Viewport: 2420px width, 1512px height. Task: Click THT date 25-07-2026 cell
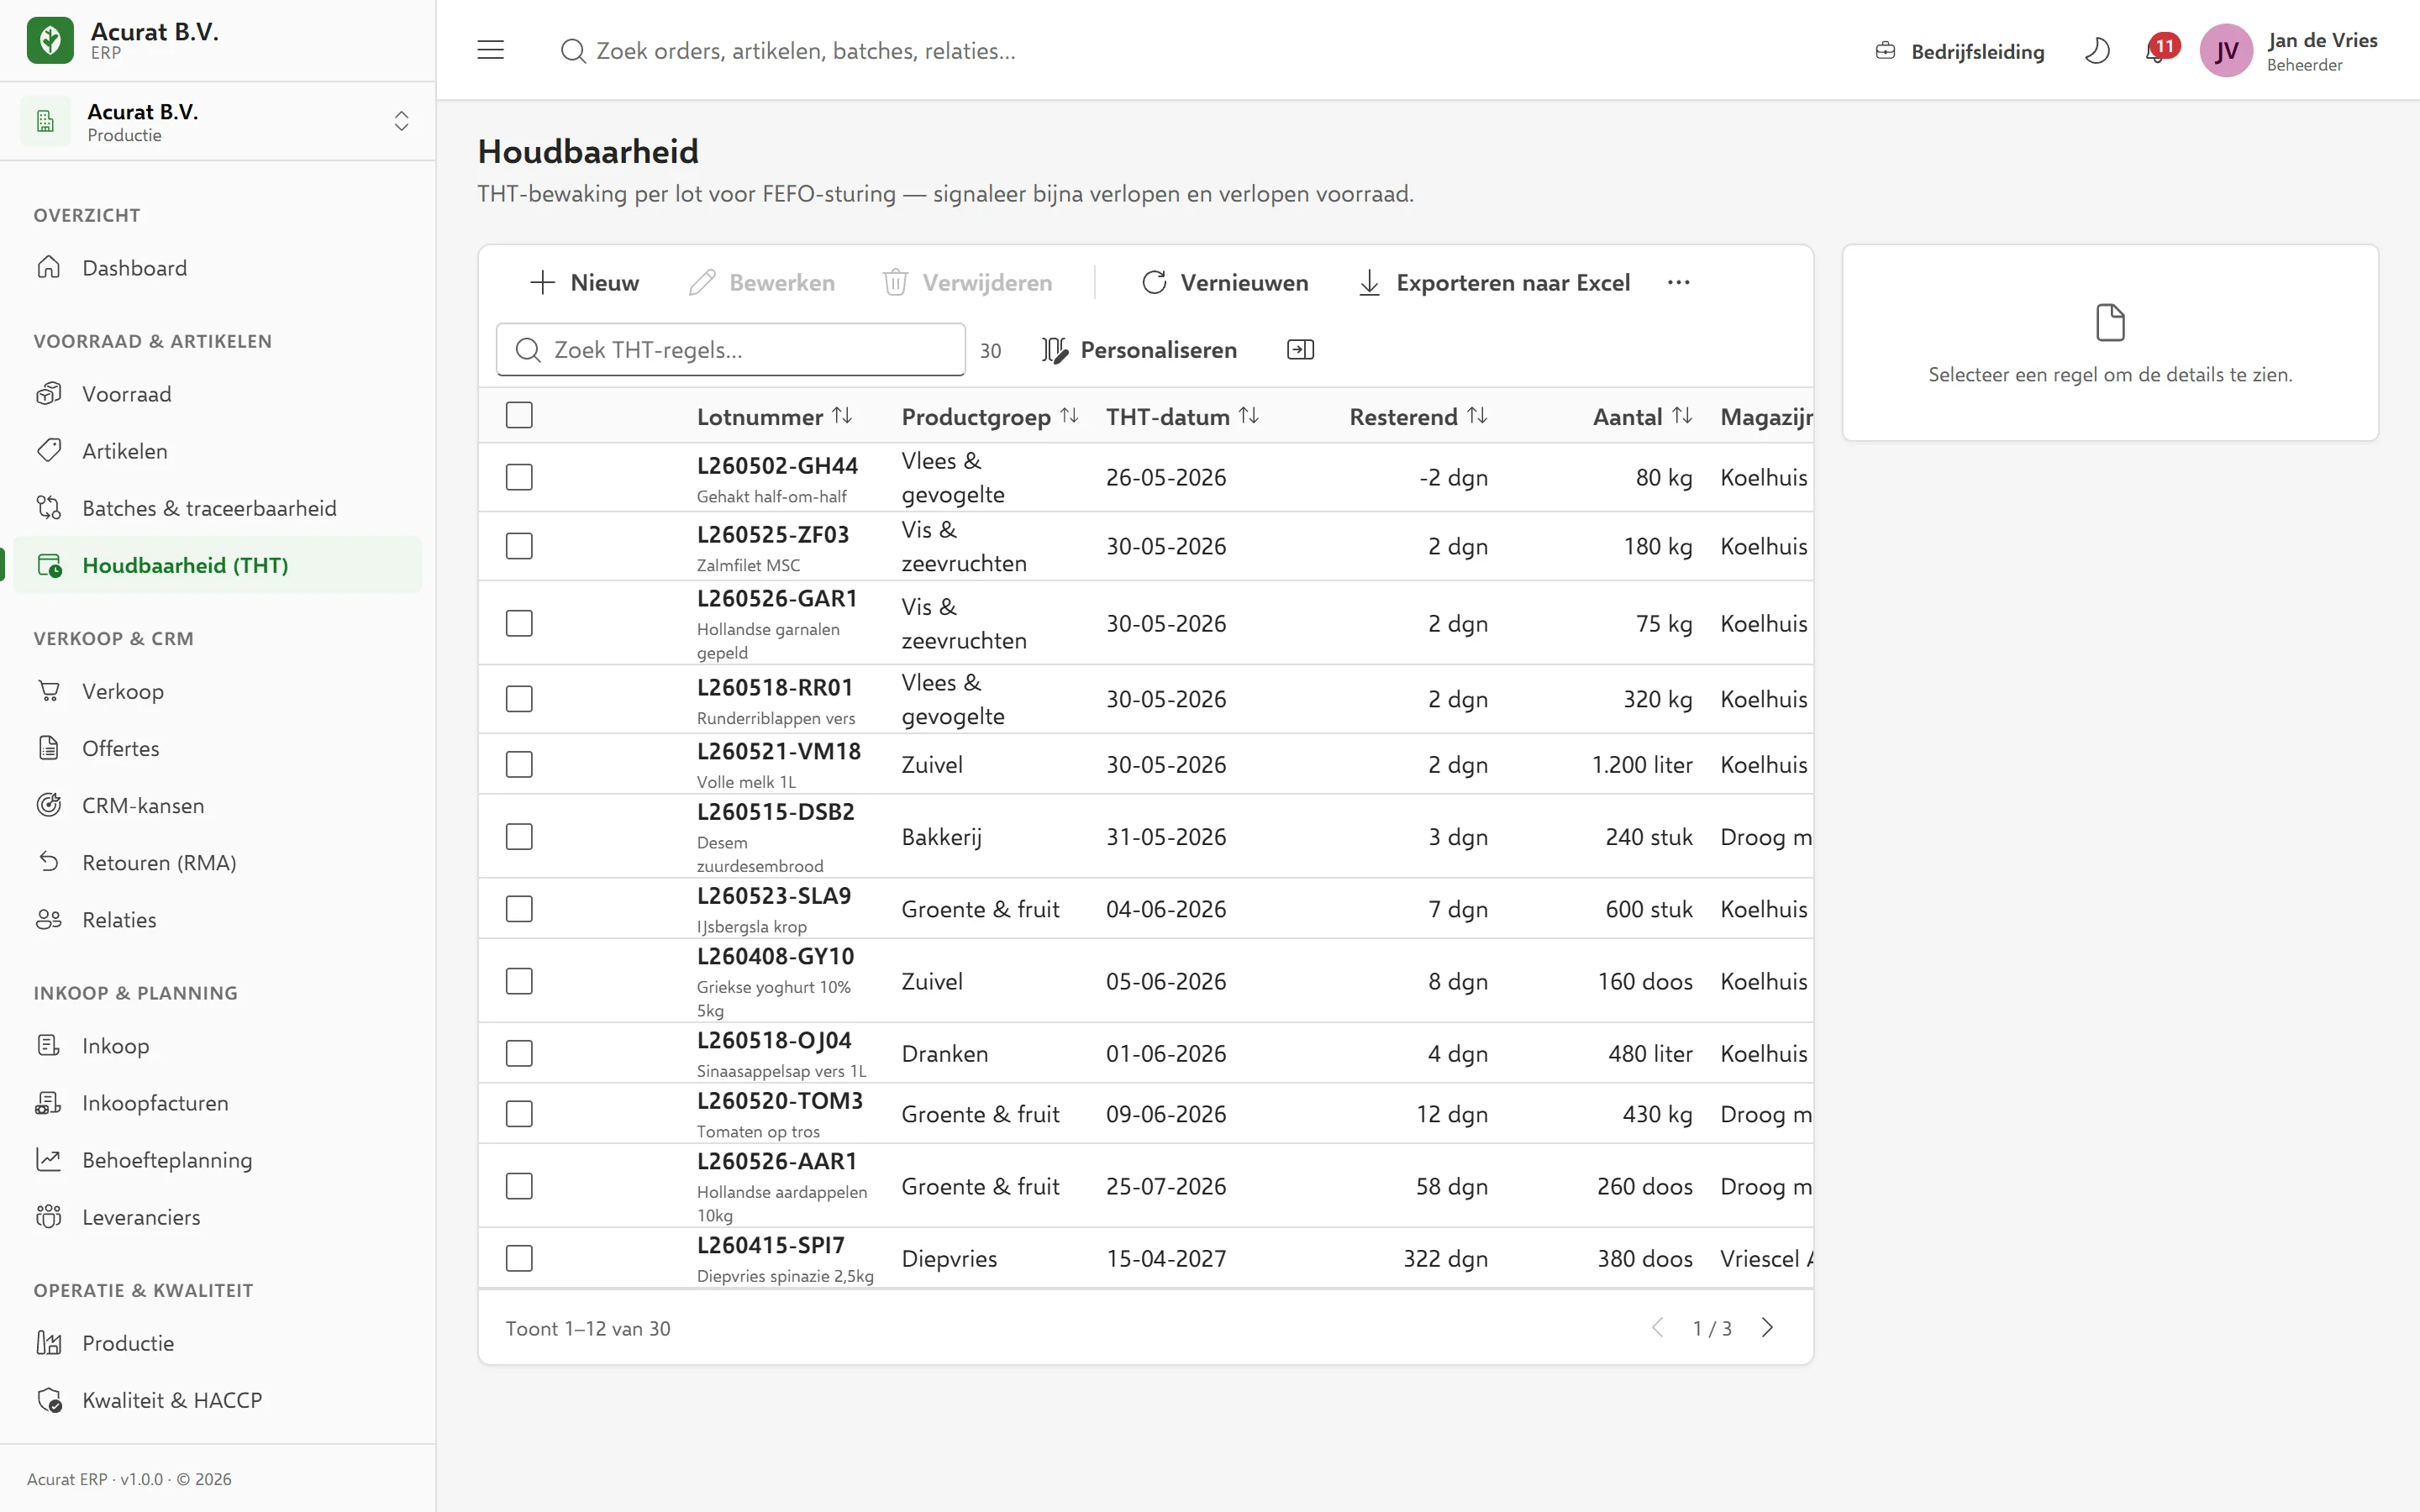[1166, 1186]
